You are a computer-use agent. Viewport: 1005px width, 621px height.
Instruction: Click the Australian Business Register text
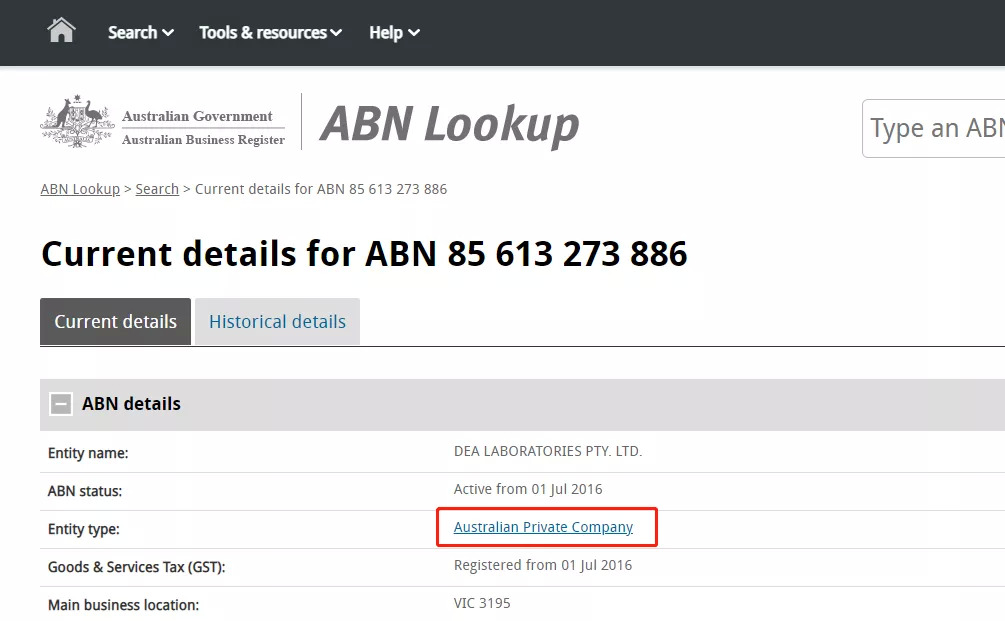(203, 140)
